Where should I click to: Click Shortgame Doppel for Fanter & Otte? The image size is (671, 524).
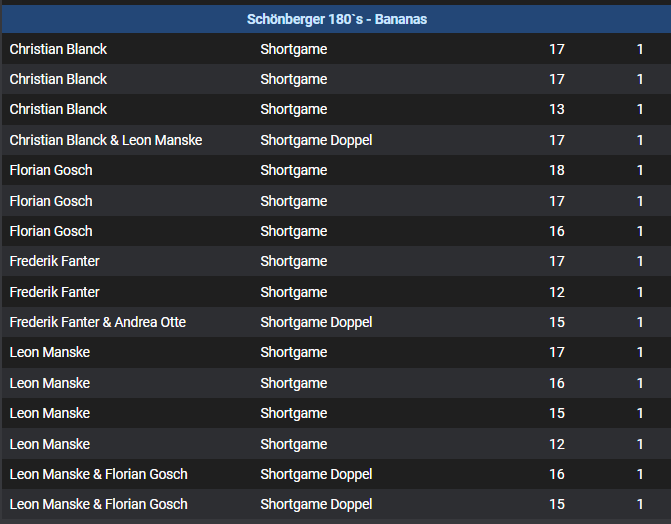(316, 322)
